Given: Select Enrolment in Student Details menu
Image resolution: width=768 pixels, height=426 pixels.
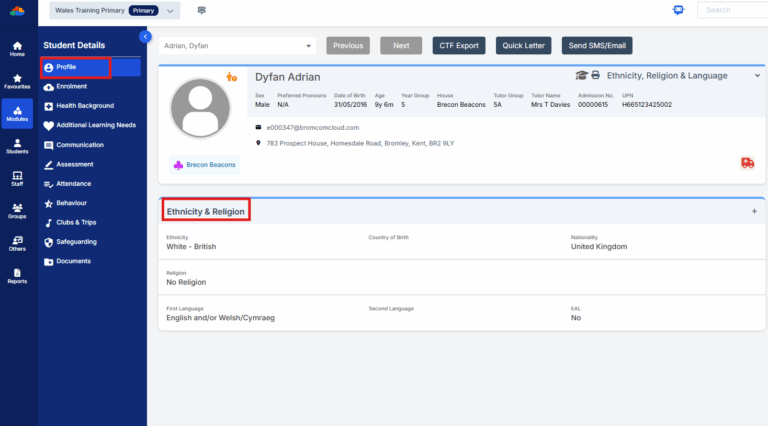Looking at the screenshot, I should pos(73,86).
